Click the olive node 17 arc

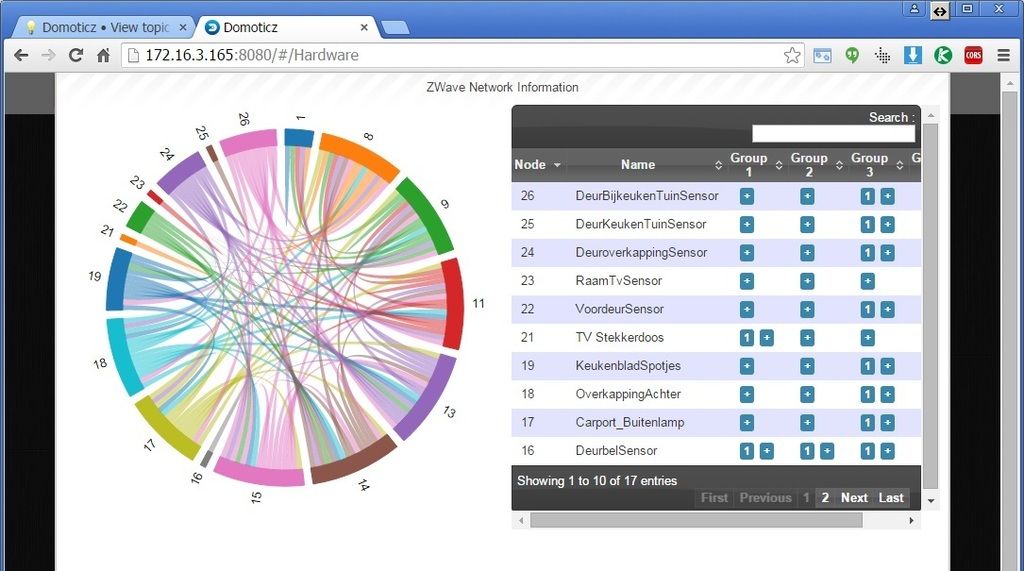[168, 429]
